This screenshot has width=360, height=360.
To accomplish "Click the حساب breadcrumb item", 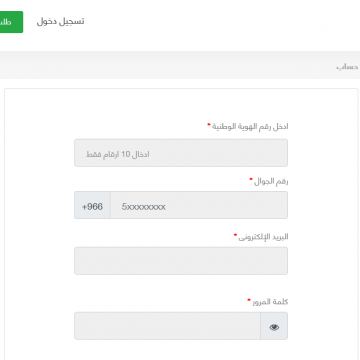I will click(x=347, y=67).
